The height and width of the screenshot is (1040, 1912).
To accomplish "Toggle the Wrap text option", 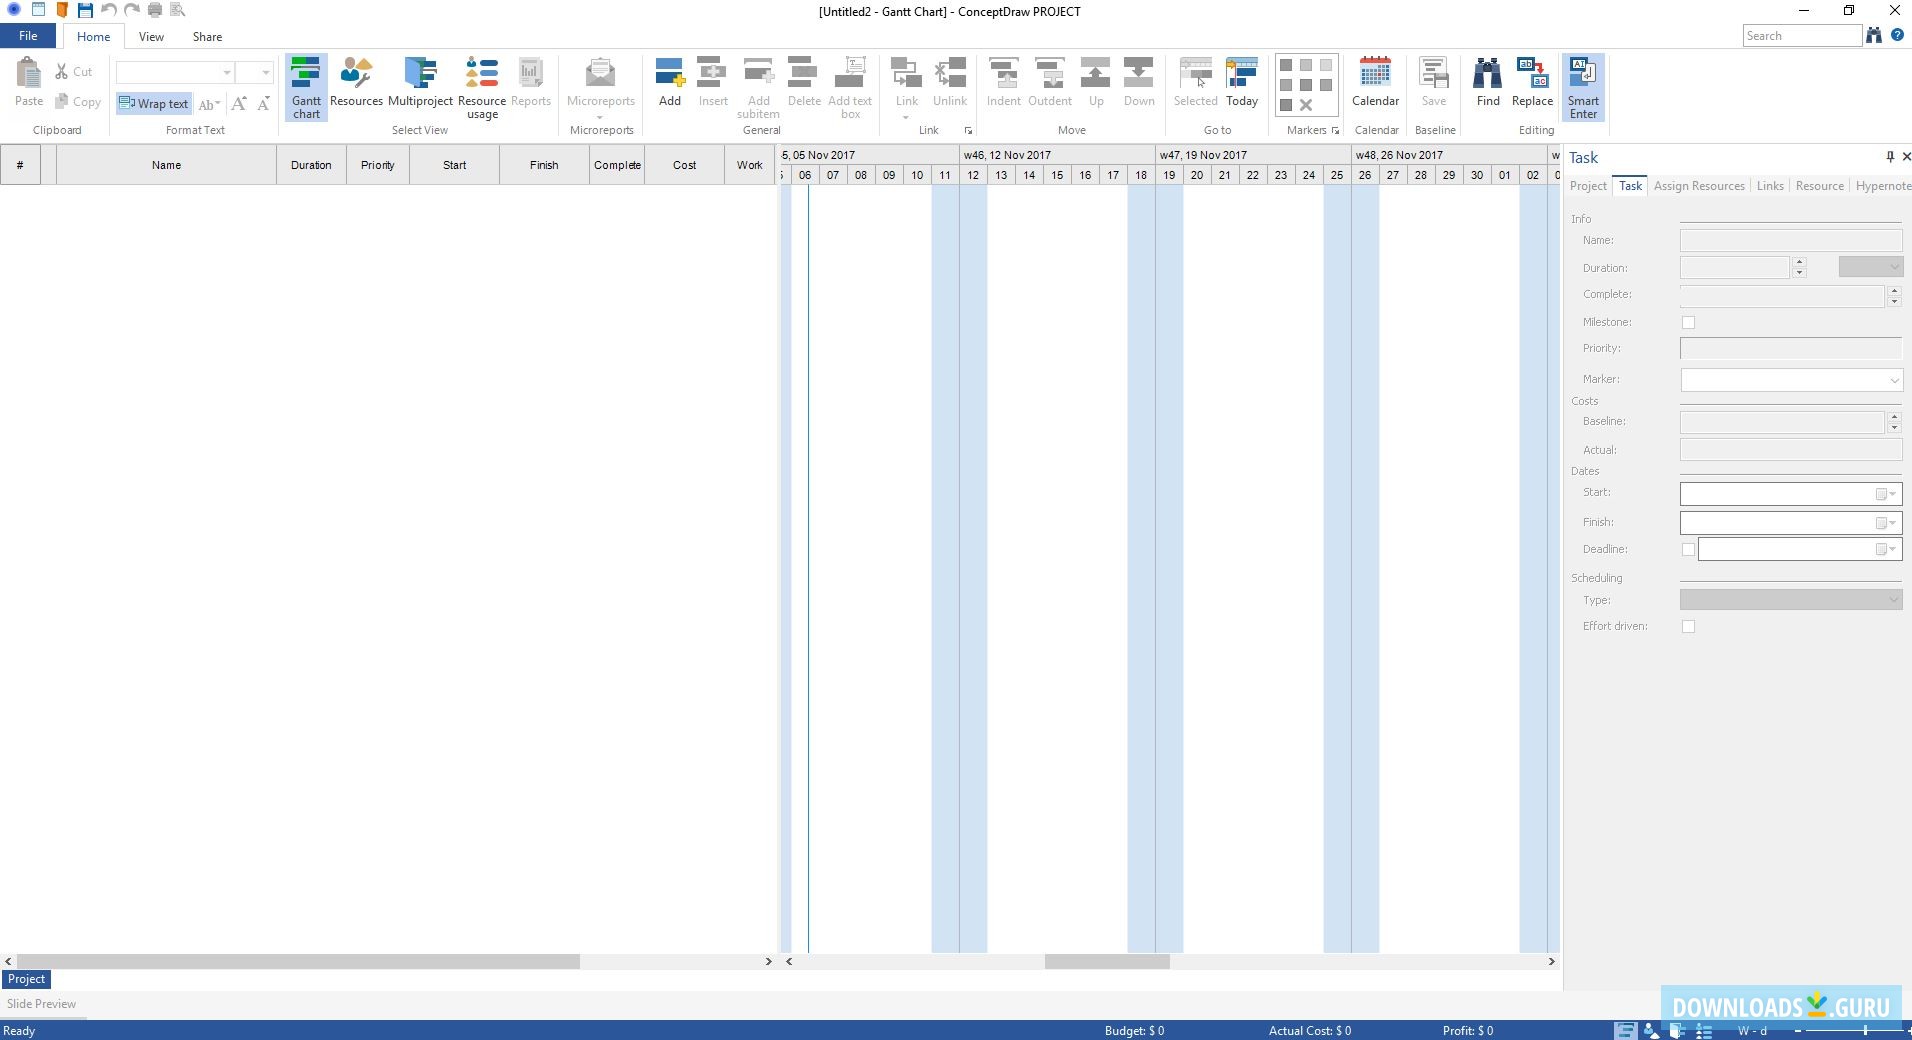I will point(153,103).
